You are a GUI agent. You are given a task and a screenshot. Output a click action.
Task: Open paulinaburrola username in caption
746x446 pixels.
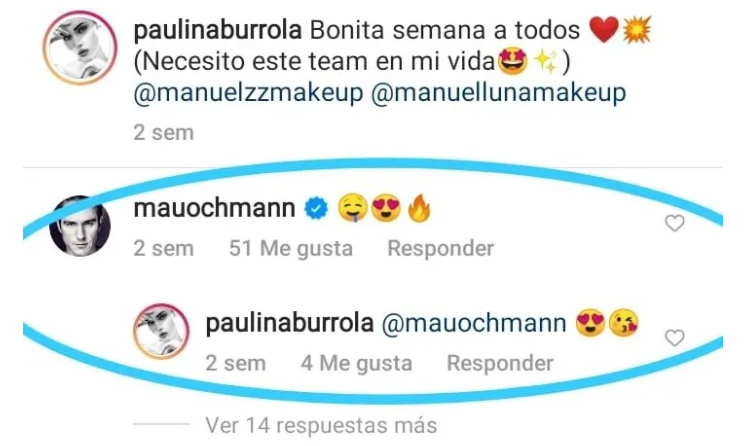pos(217,30)
